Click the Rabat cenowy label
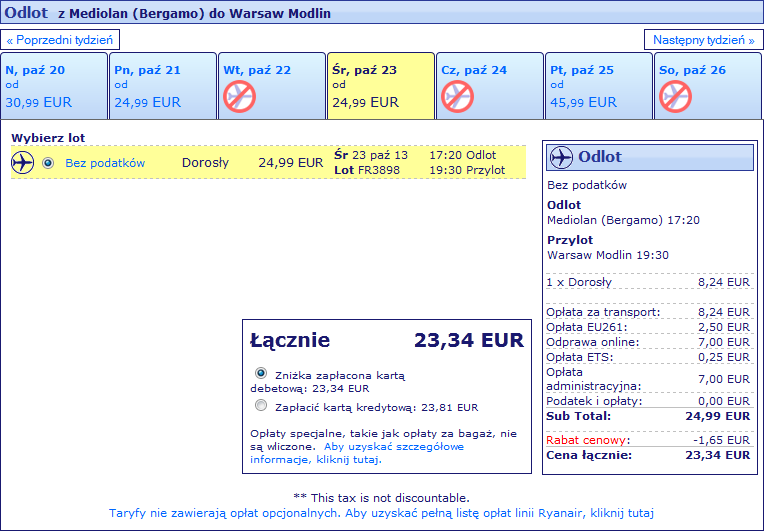Image resolution: width=765 pixels, height=532 pixels. coord(586,440)
